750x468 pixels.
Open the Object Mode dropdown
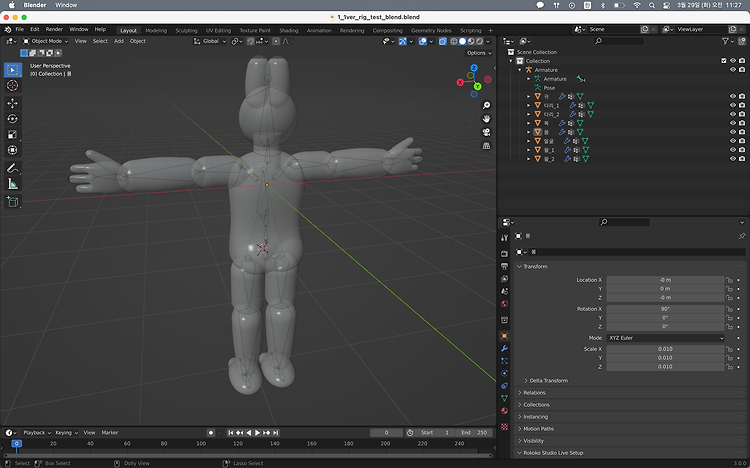point(45,41)
